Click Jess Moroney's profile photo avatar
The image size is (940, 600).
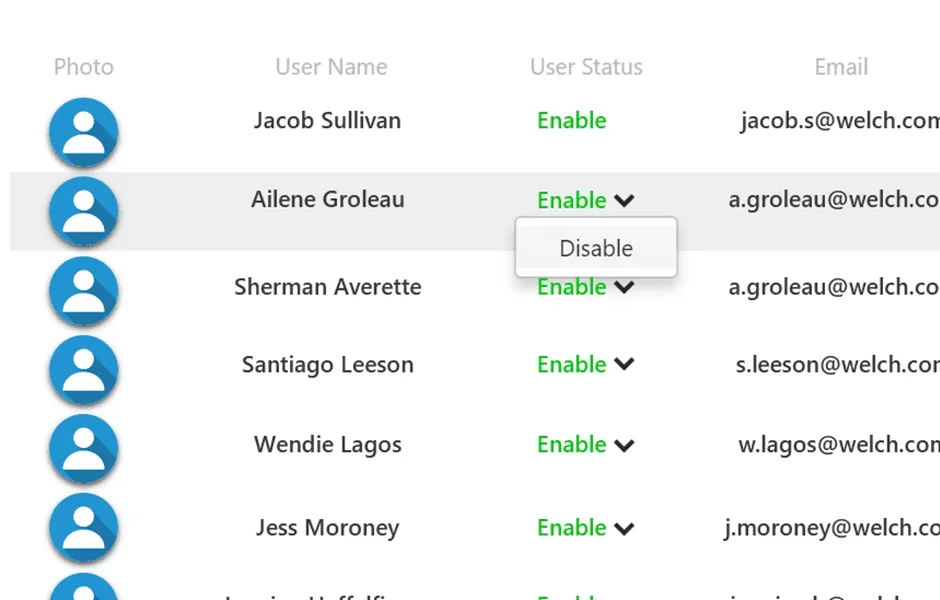click(x=84, y=529)
